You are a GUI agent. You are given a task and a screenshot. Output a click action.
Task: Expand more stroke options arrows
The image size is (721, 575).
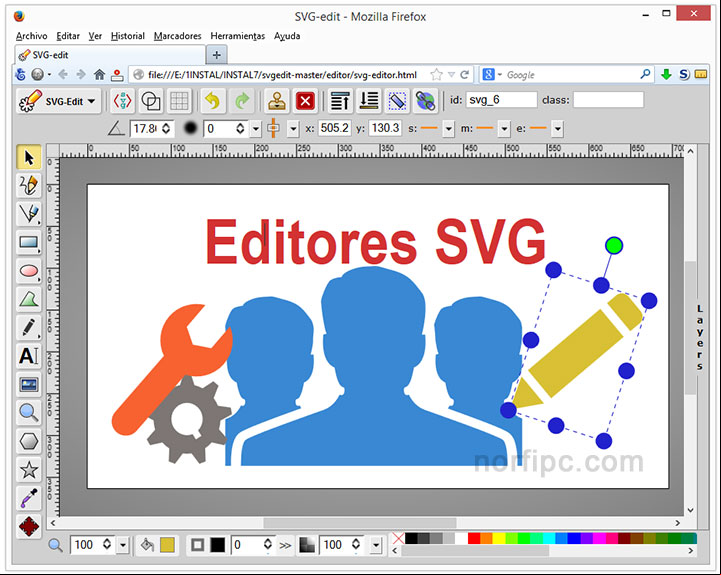286,546
